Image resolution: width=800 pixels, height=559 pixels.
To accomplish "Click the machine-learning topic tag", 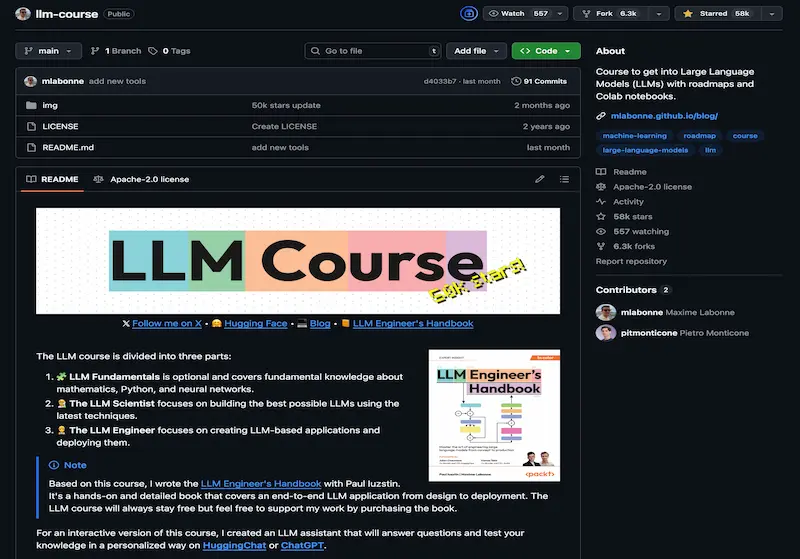I will click(634, 136).
